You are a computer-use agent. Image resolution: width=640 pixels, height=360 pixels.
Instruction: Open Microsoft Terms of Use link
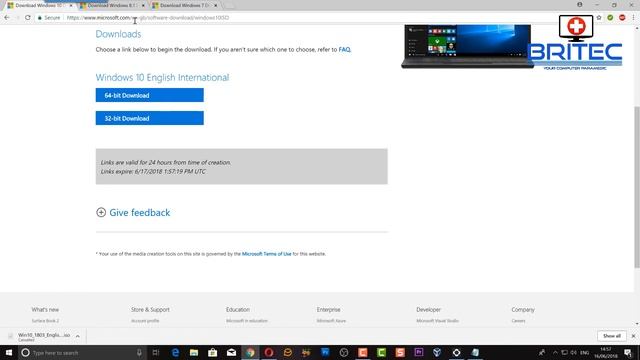pos(267,254)
